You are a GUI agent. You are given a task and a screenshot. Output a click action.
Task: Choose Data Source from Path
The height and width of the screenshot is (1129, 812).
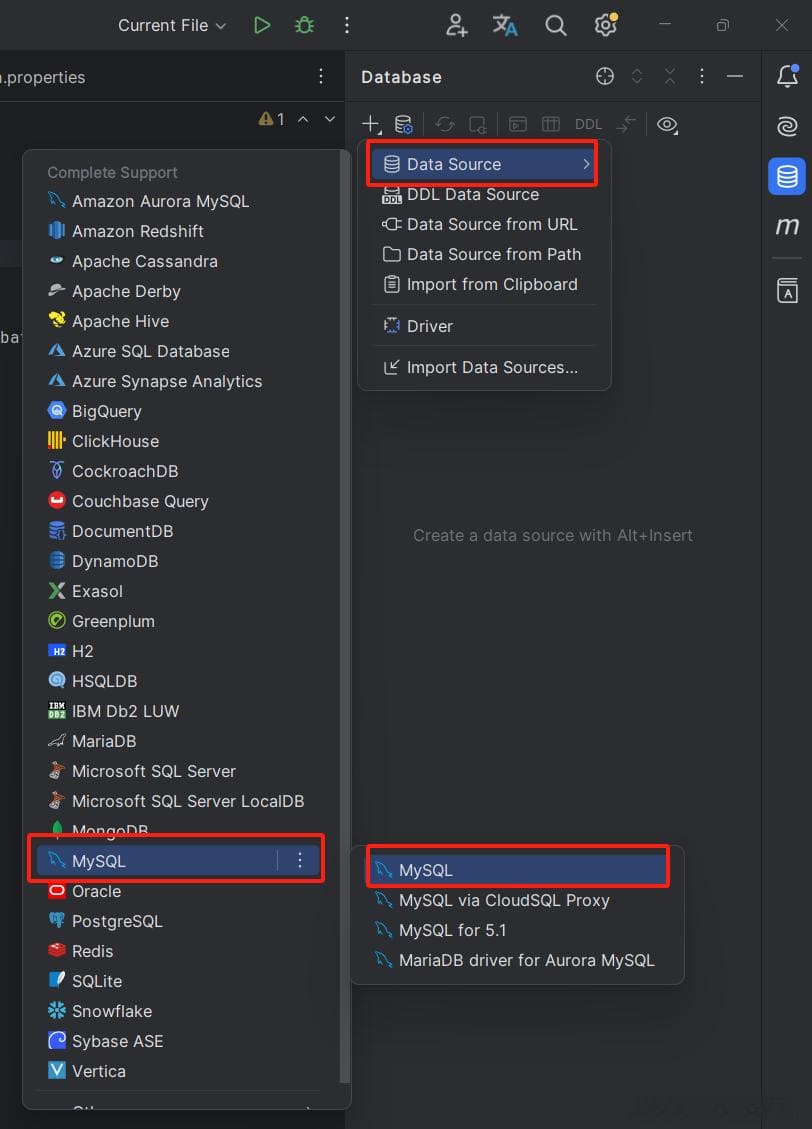(x=484, y=254)
